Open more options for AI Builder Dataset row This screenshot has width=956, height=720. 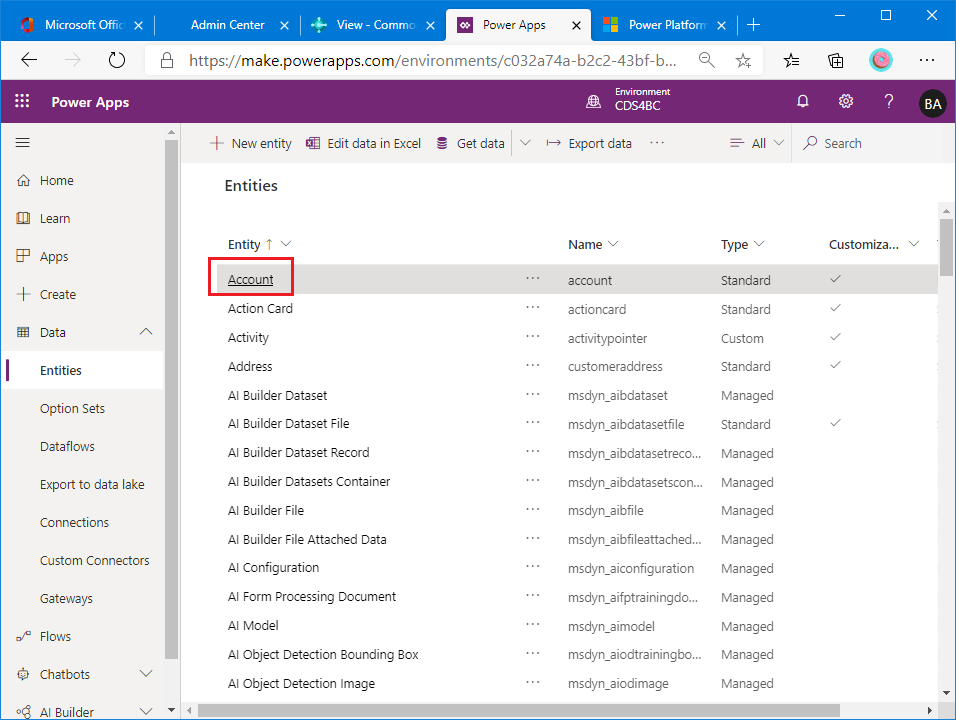coord(533,394)
